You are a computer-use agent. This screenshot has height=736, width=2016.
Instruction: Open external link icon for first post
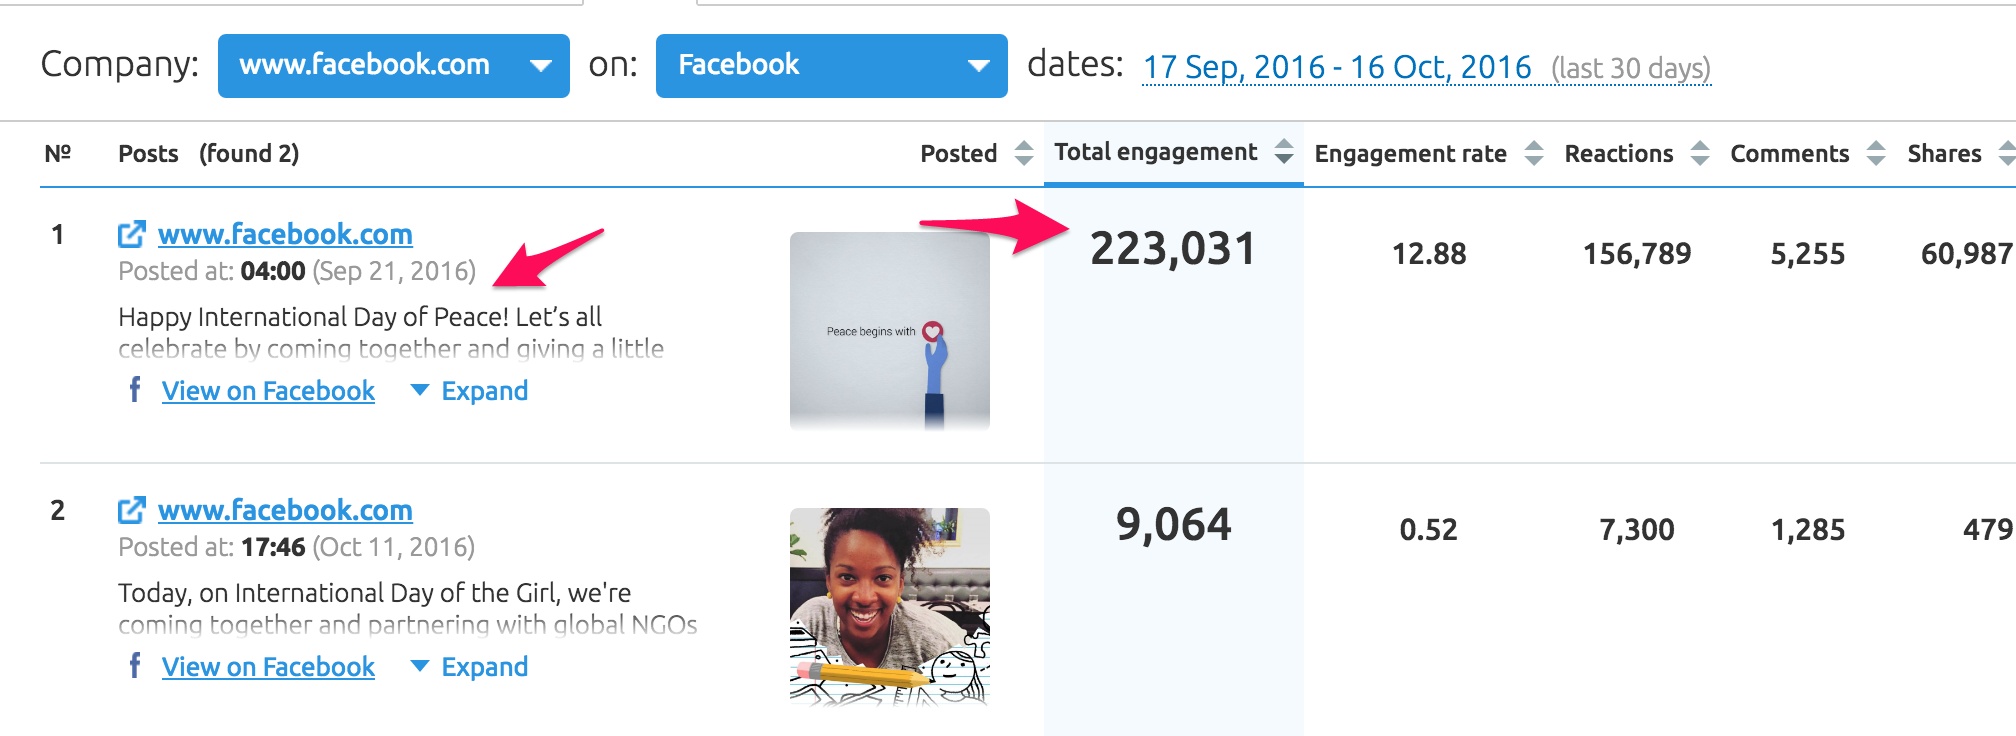point(131,234)
